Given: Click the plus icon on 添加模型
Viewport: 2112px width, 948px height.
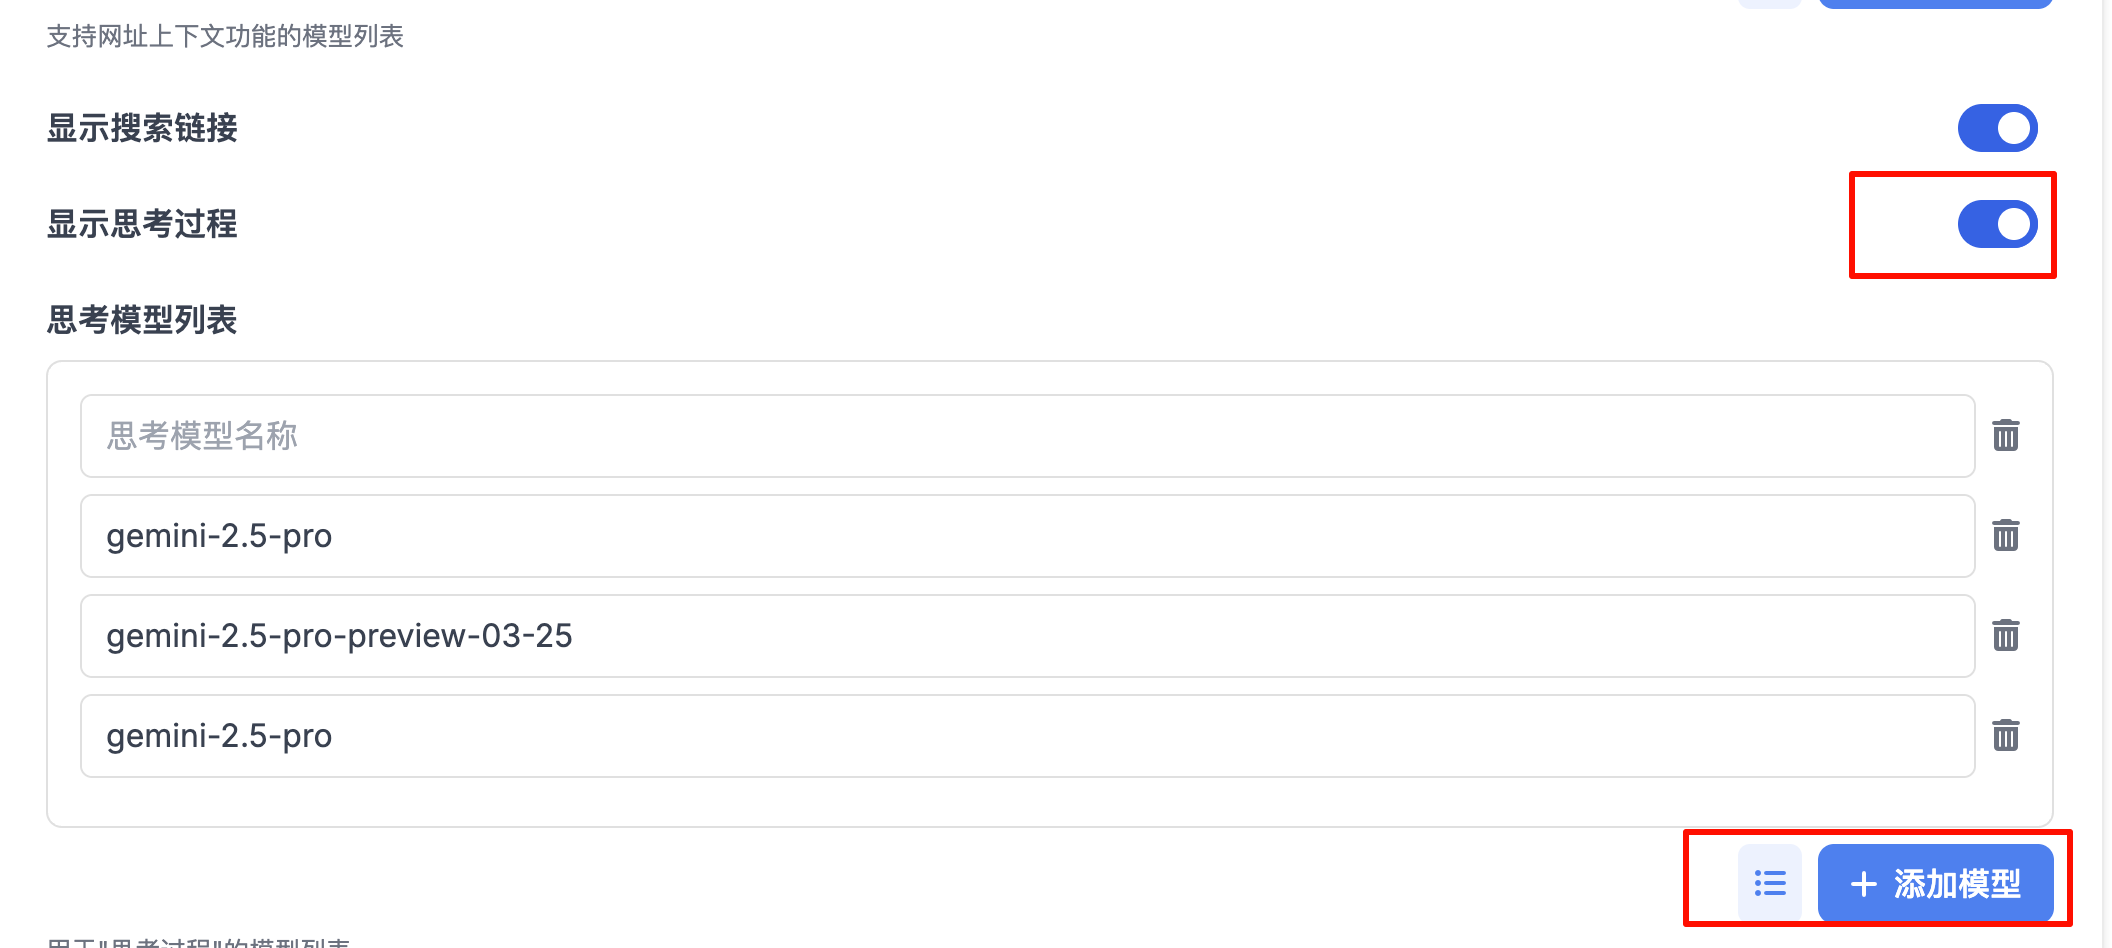Looking at the screenshot, I should coord(1863,884).
